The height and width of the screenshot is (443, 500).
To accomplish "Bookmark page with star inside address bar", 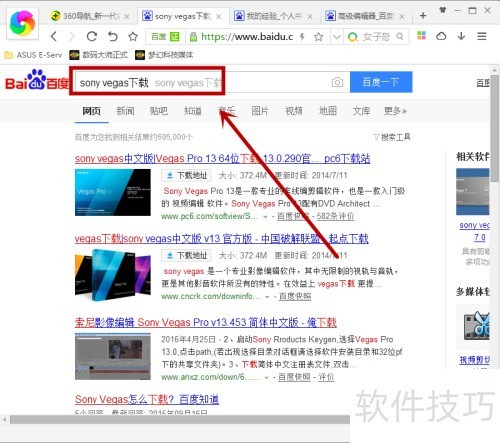I will click(319, 36).
